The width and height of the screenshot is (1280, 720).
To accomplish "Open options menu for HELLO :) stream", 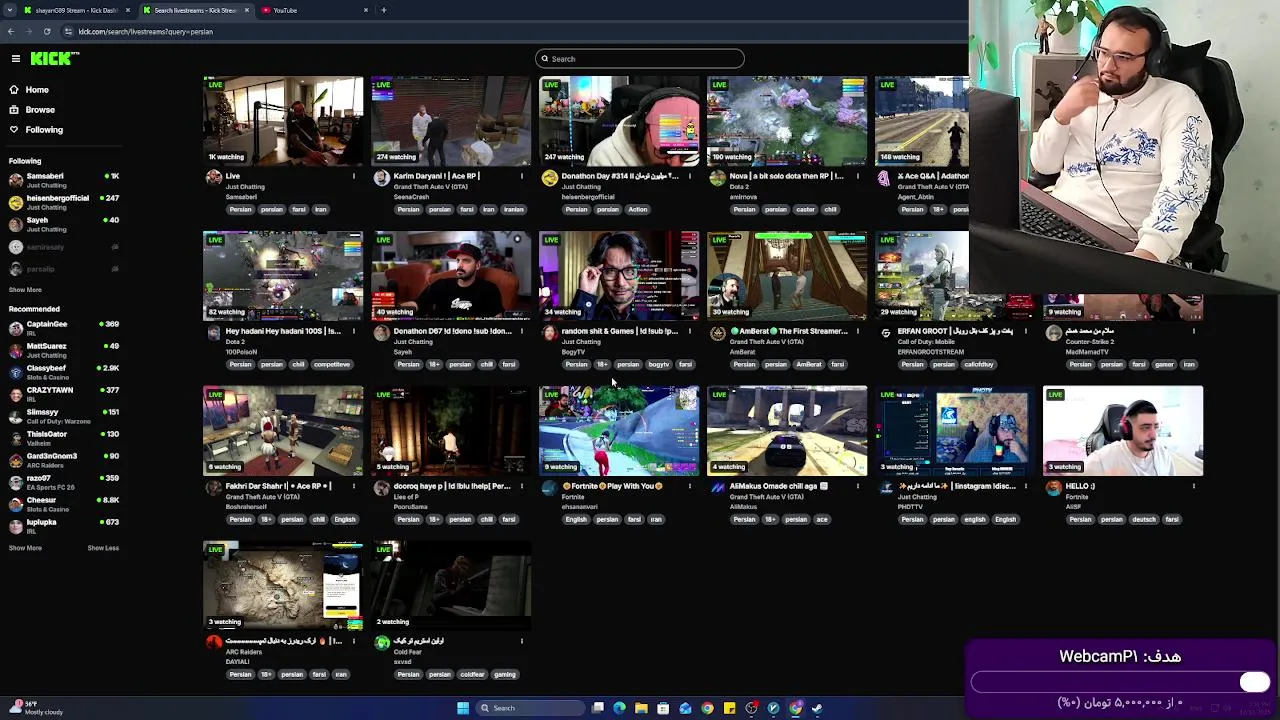I will coord(1194,486).
